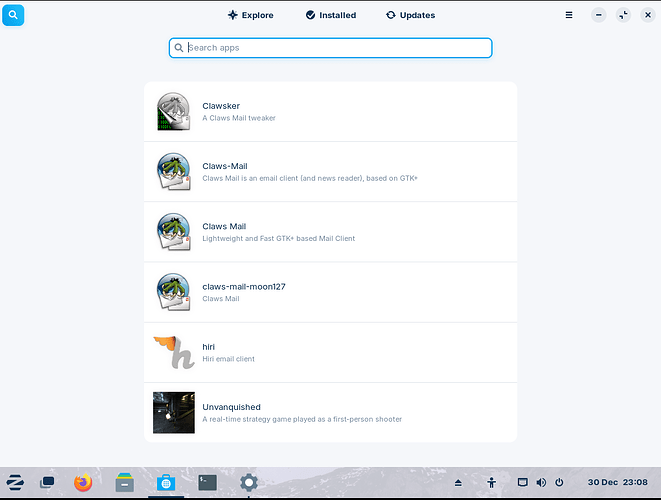Select description 'email client (and news reader)'
Screen dimensions: 661x500
click(x=311, y=178)
